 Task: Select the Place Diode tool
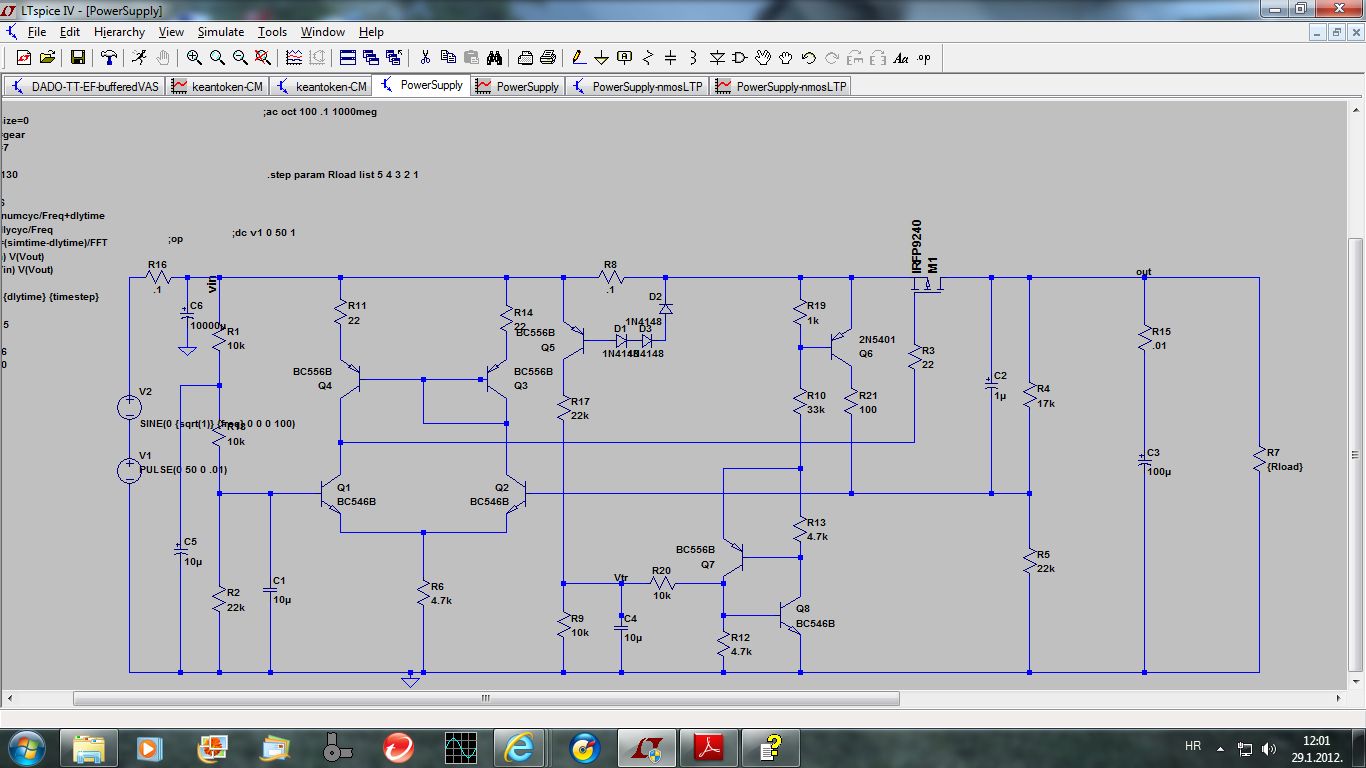tap(717, 58)
